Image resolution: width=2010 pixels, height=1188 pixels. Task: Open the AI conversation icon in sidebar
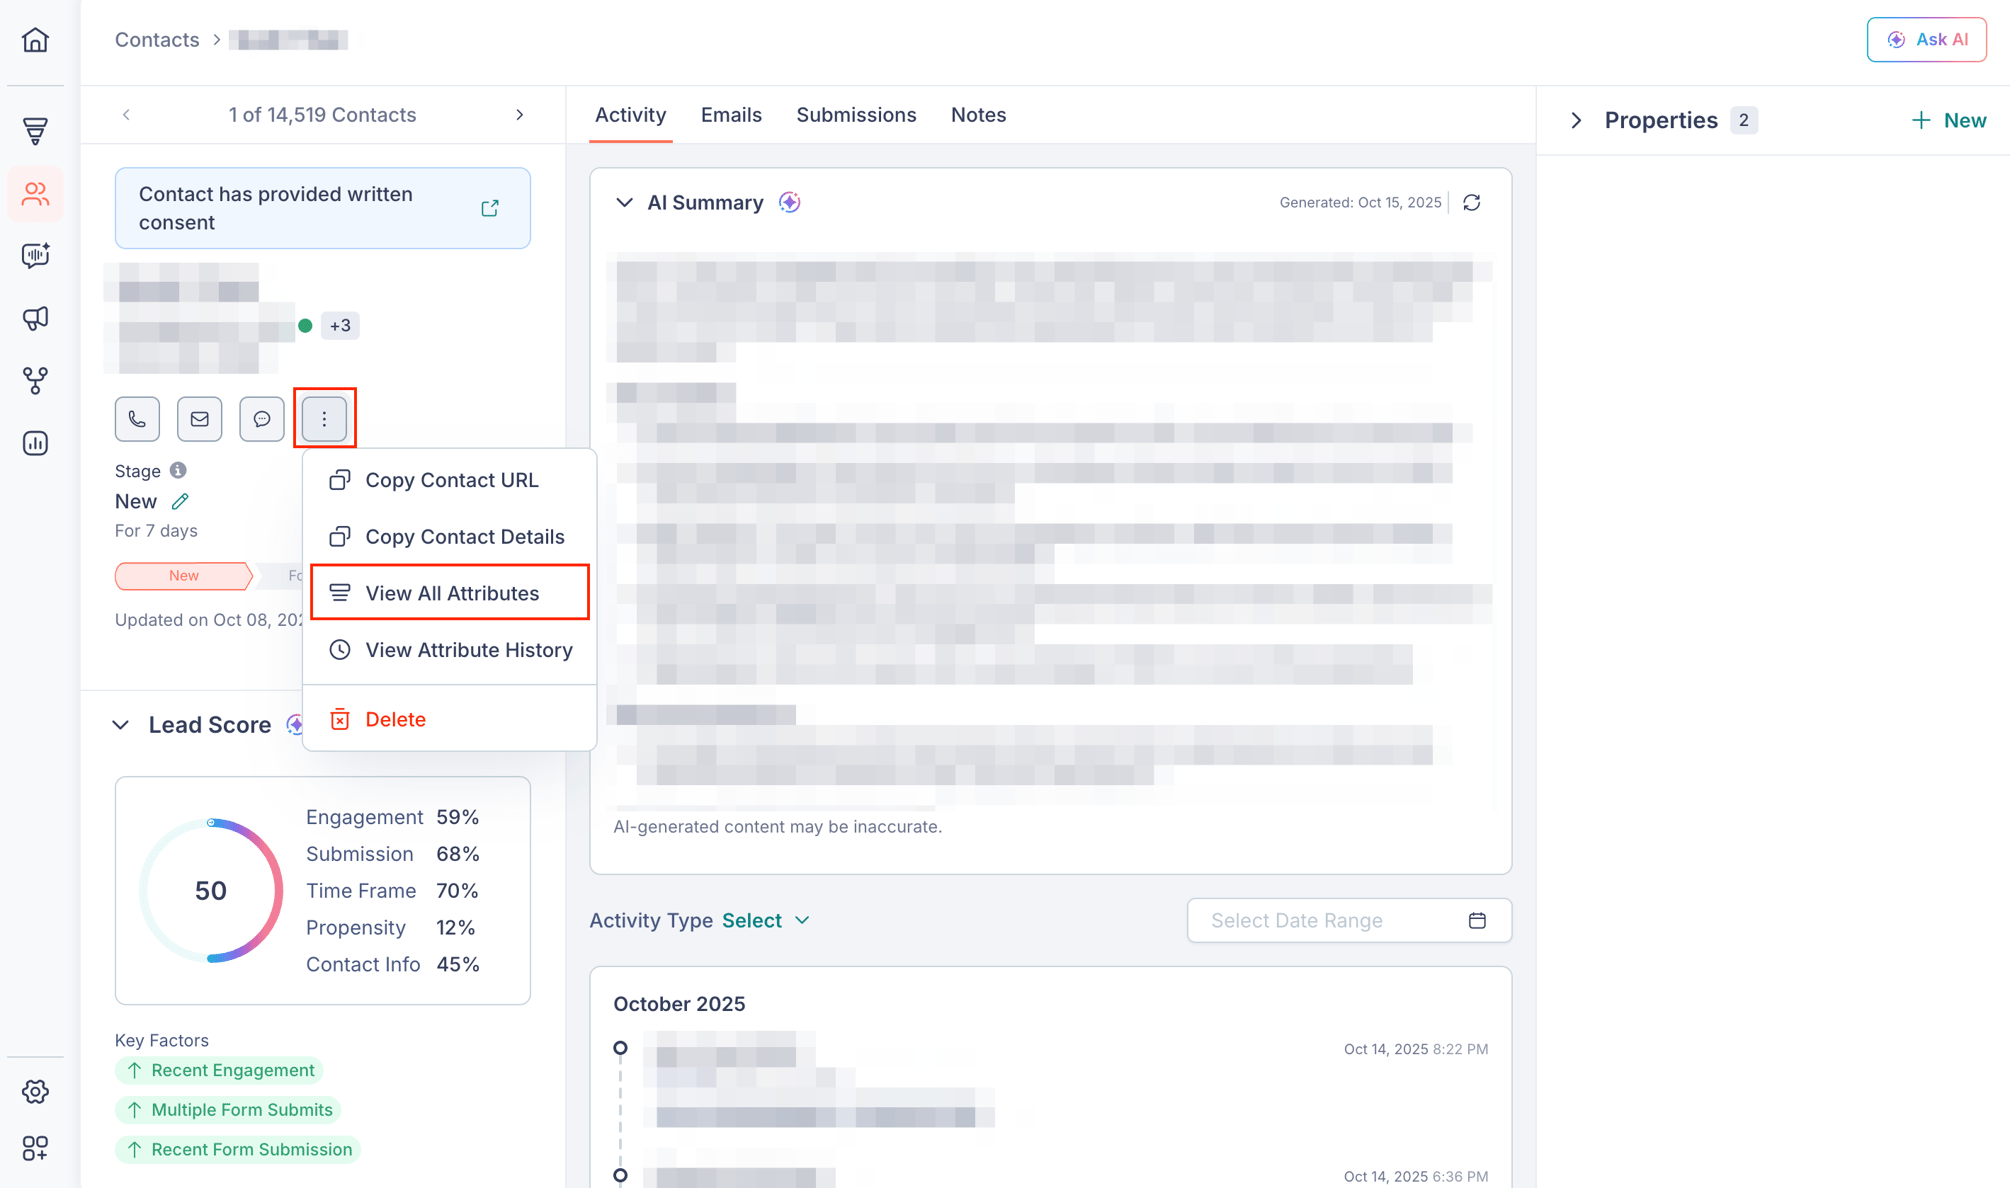tap(35, 256)
